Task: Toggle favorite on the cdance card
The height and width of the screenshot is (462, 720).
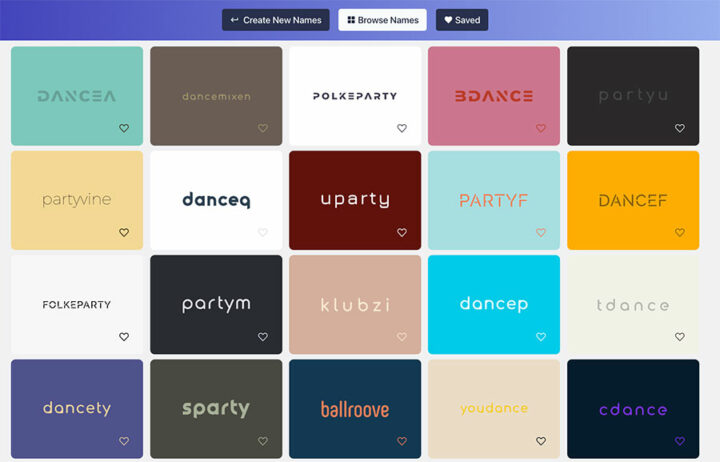Action: coord(680,441)
